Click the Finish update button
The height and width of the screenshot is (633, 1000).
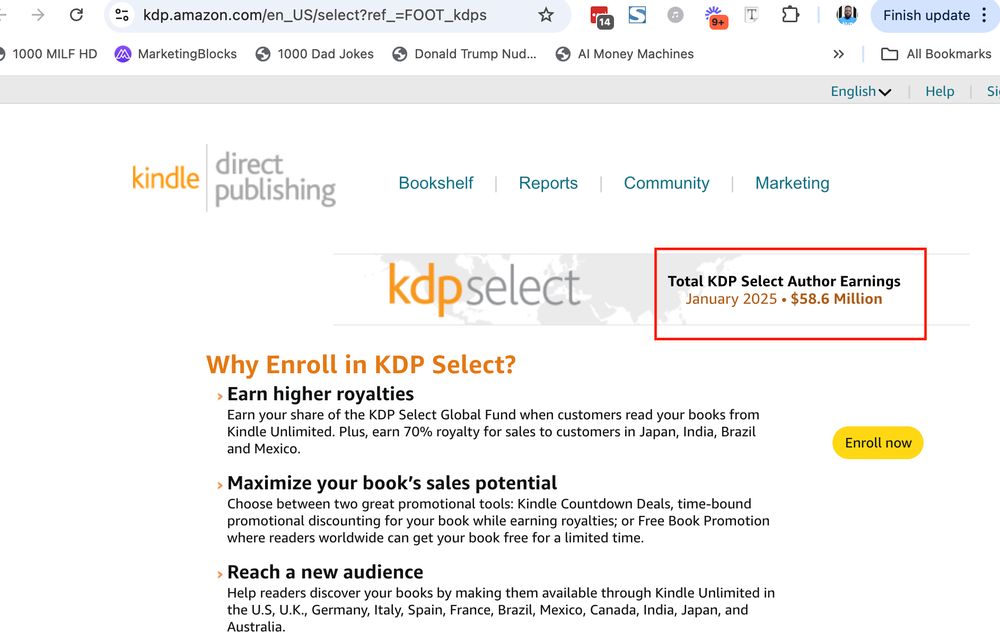[926, 15]
